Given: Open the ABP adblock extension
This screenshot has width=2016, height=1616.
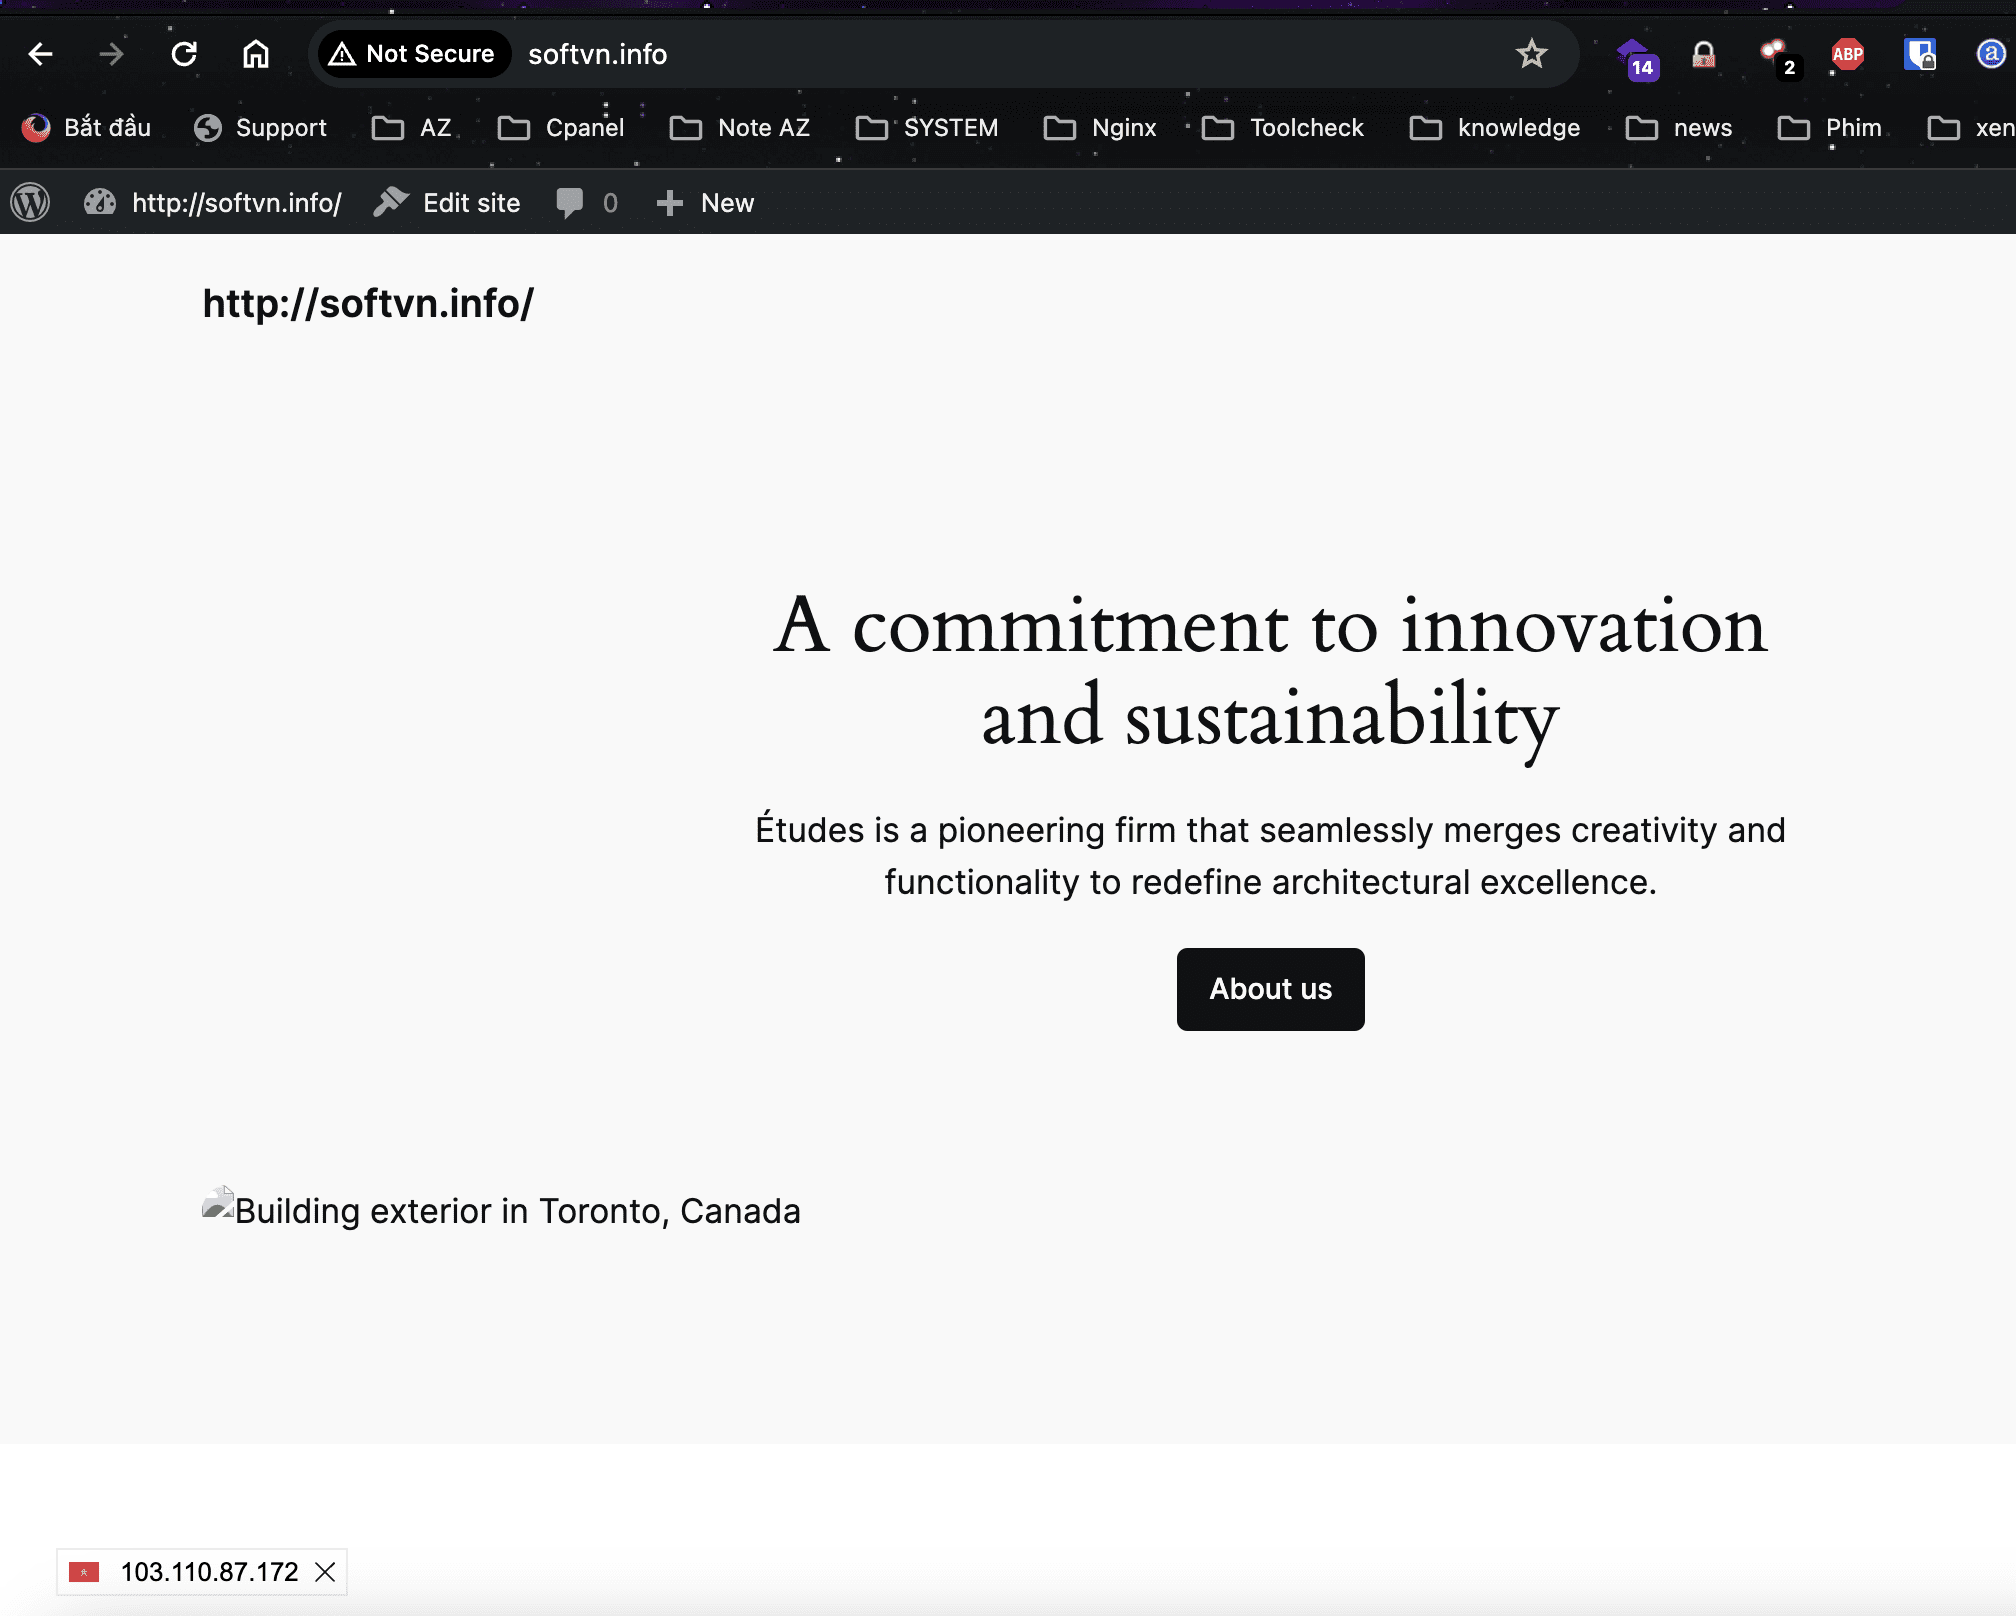Looking at the screenshot, I should coord(1847,54).
